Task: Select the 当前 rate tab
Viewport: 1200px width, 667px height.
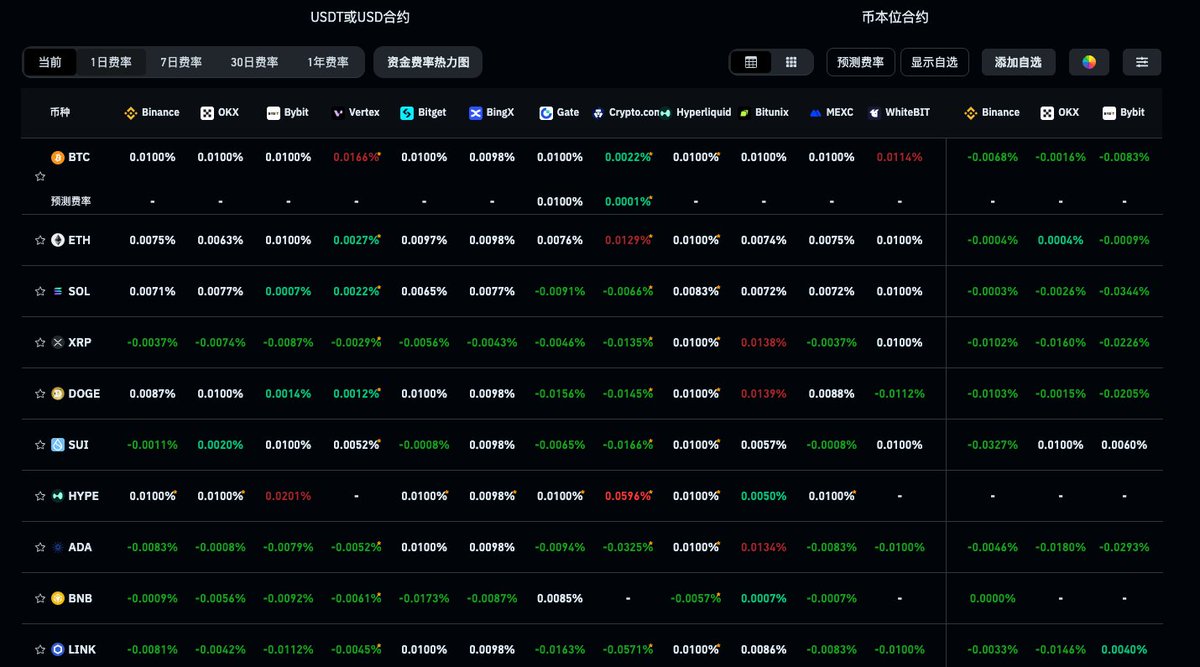Action: click(50, 62)
